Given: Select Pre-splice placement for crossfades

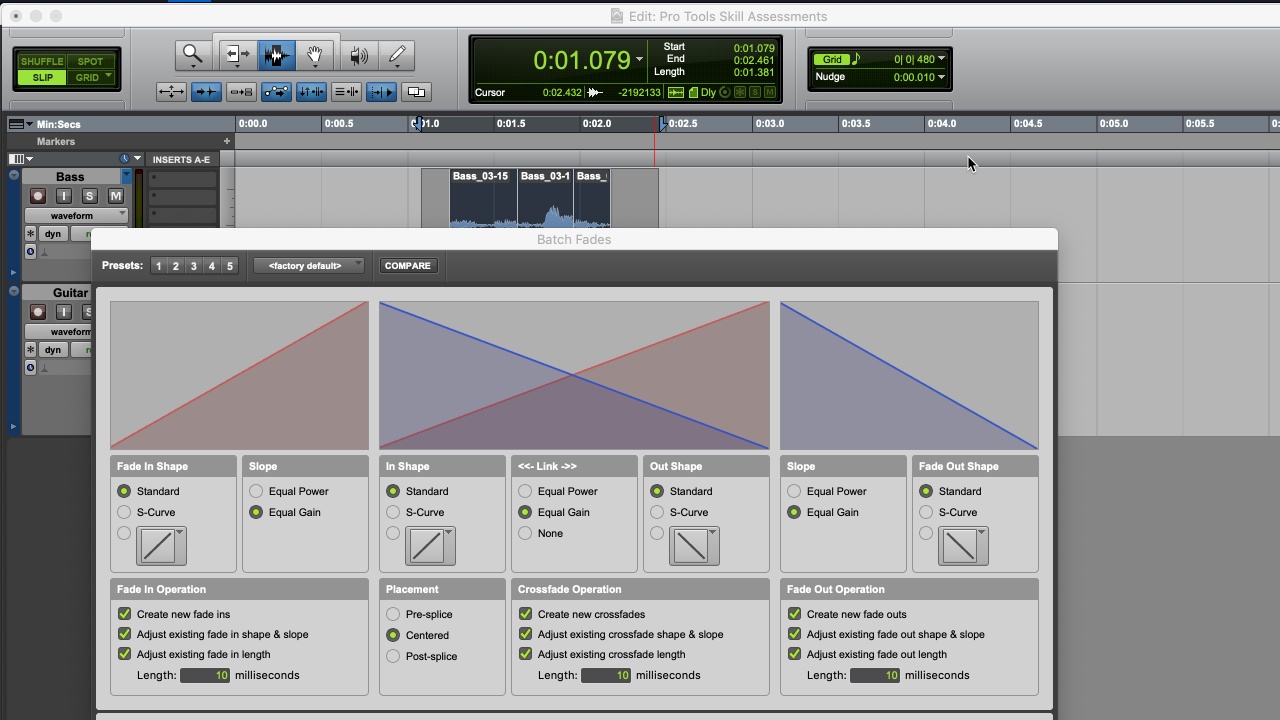Looking at the screenshot, I should [x=393, y=614].
